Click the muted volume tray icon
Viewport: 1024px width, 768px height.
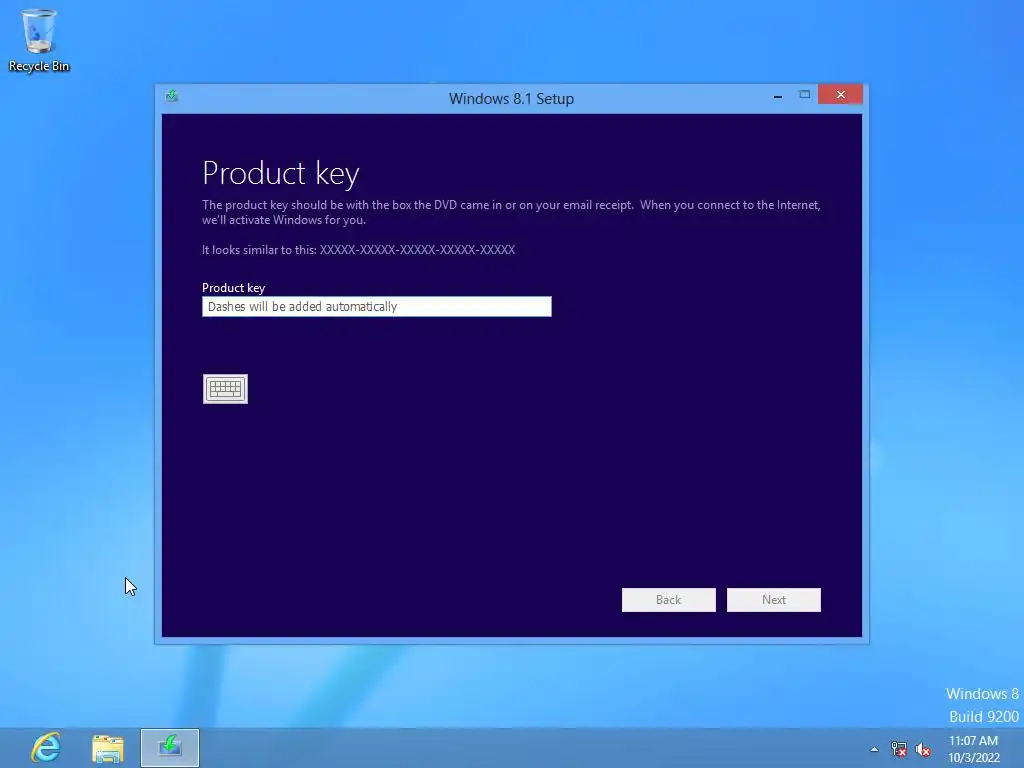click(x=923, y=749)
